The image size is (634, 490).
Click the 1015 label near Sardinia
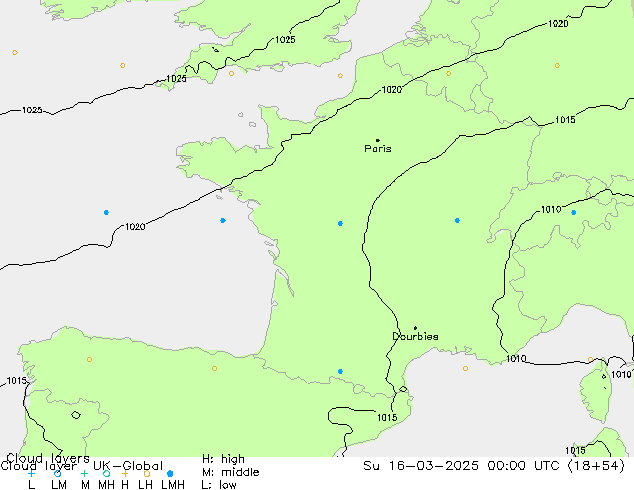pyautogui.click(x=575, y=451)
